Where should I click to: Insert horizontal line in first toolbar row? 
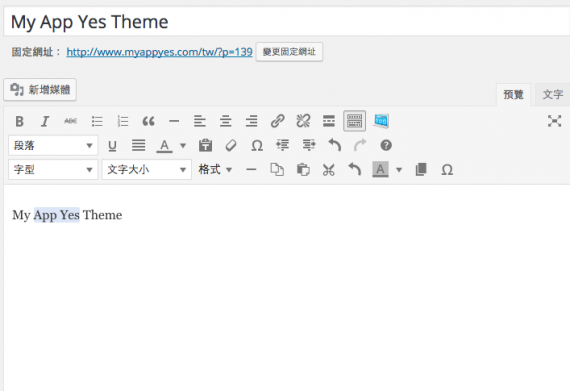(x=174, y=121)
